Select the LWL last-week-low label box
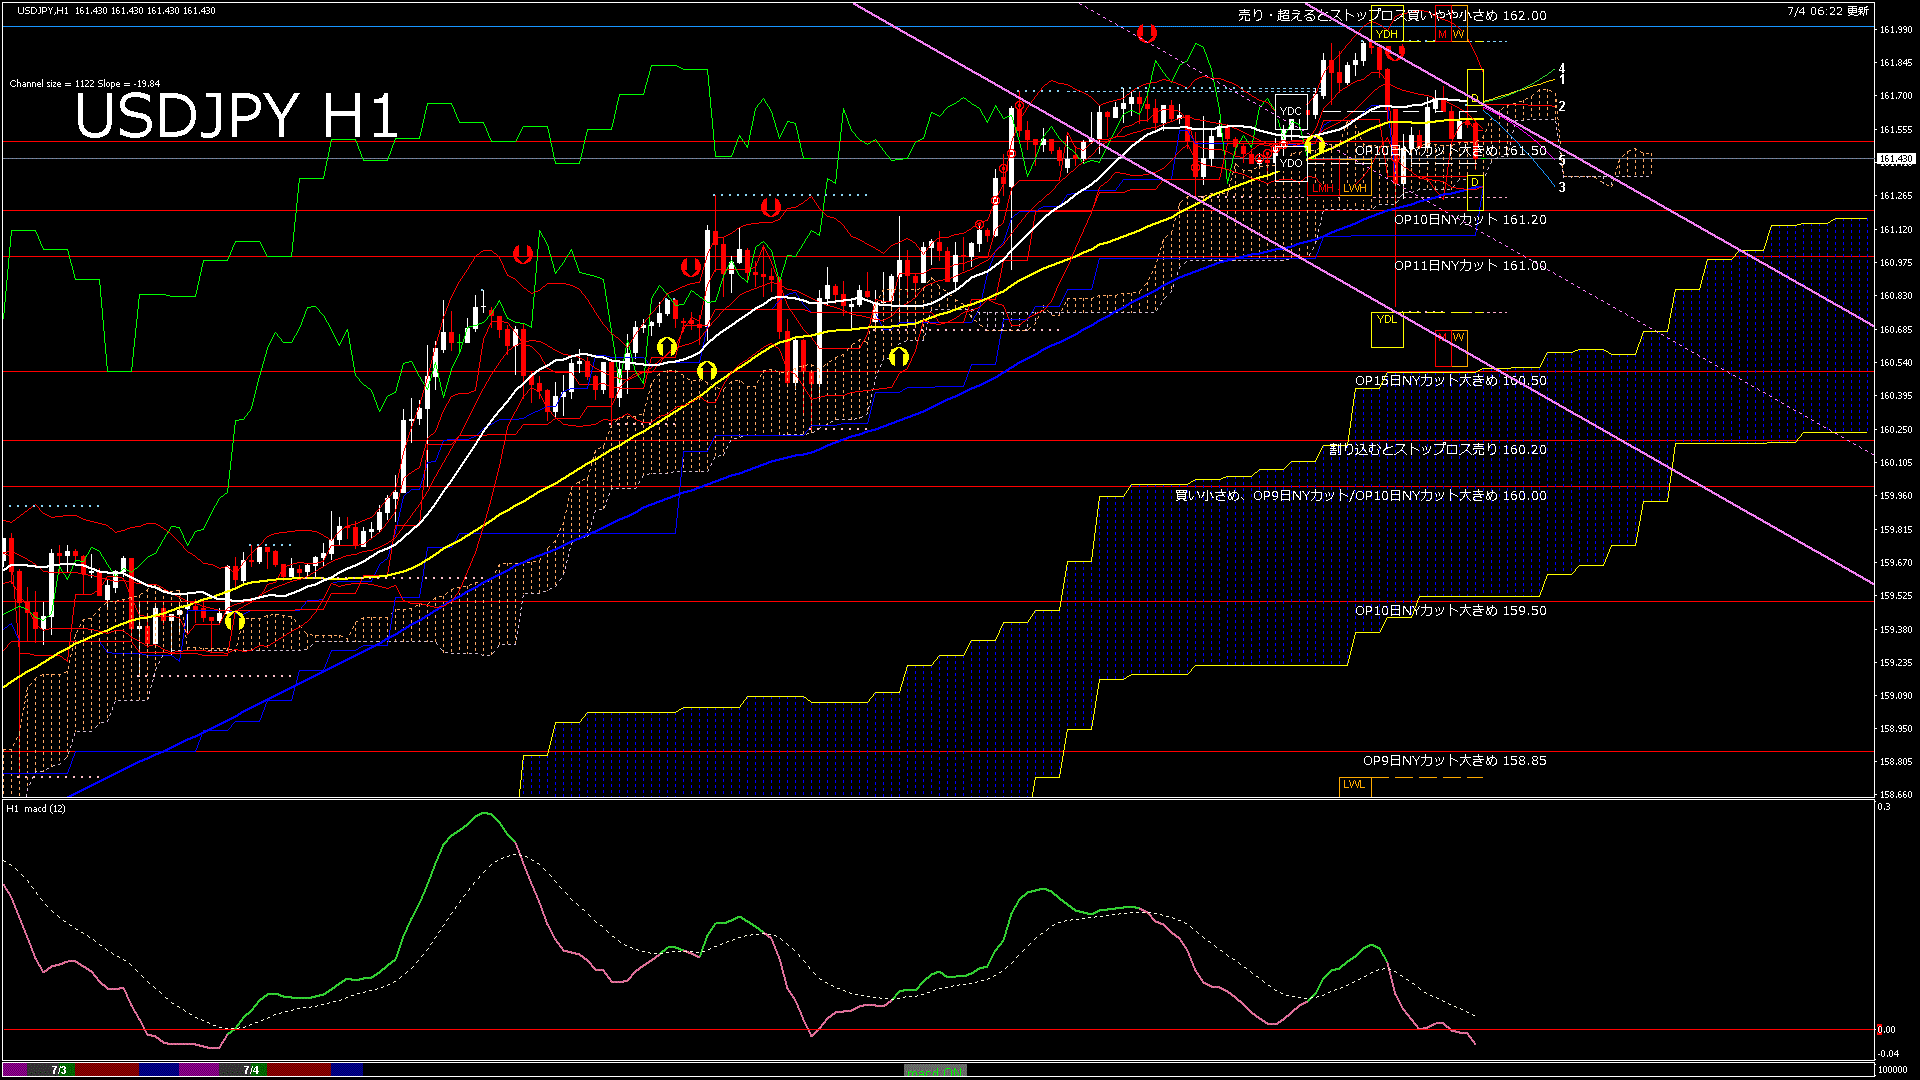Viewport: 1920px width, 1080px height. click(1354, 785)
